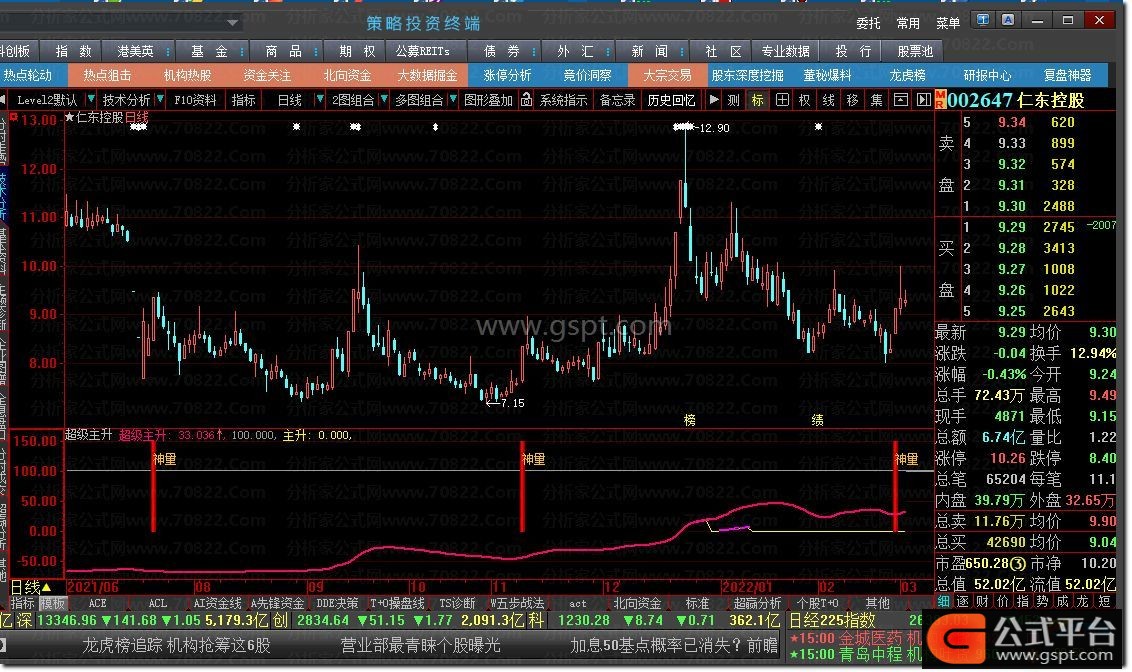Select the 超赢分析 indicator tab
1132x672 pixels.
coord(757,603)
